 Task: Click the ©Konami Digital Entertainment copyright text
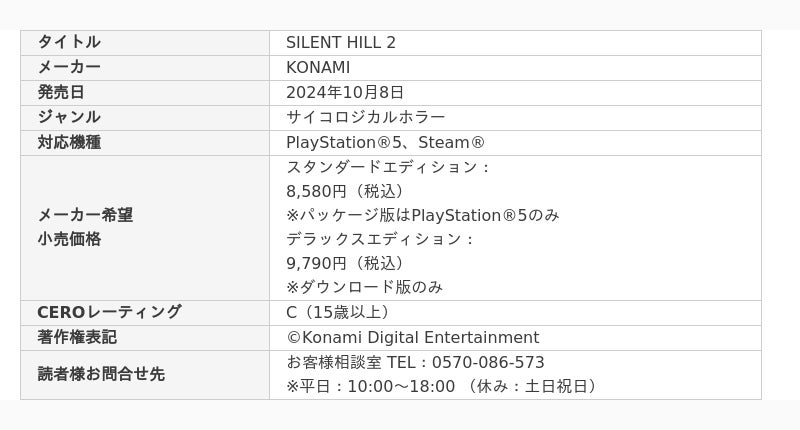tap(413, 337)
